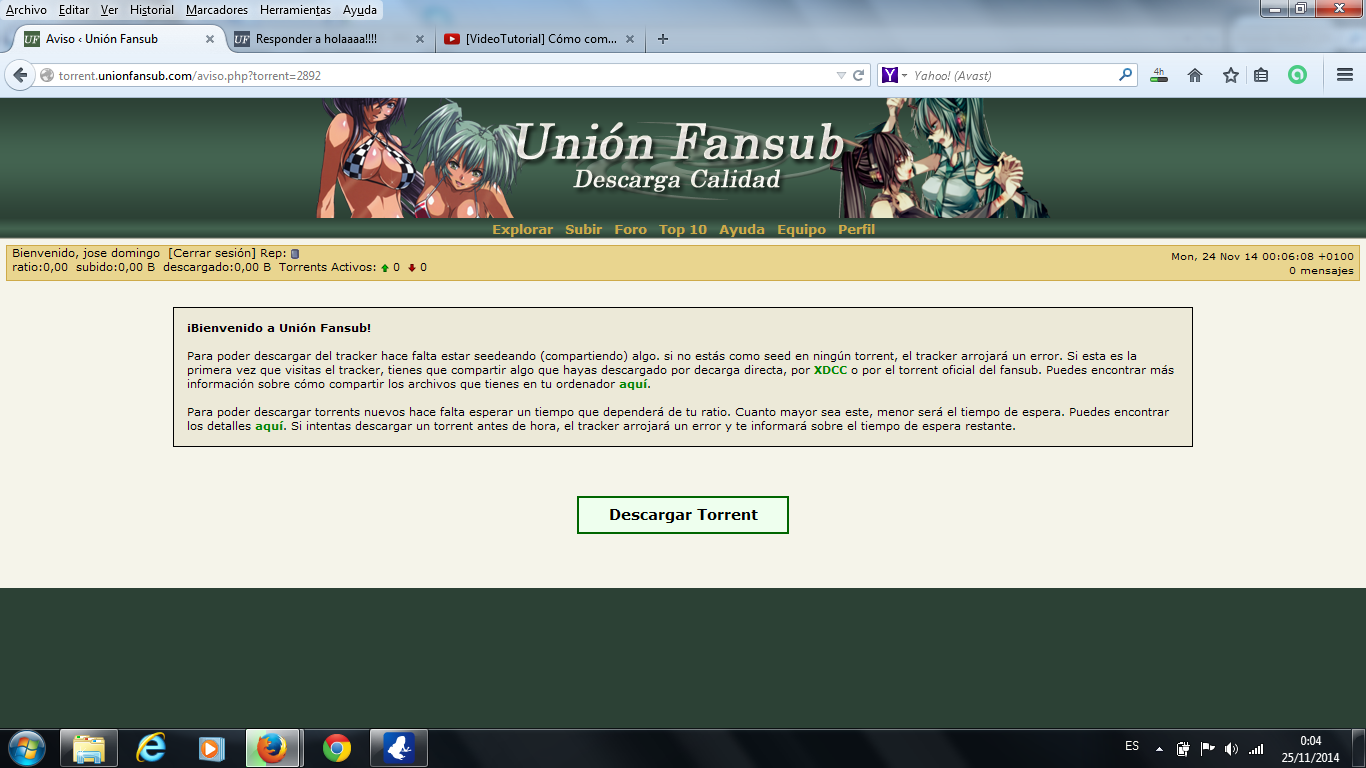
Task: Bookmark this page with star icon
Action: [1231, 75]
